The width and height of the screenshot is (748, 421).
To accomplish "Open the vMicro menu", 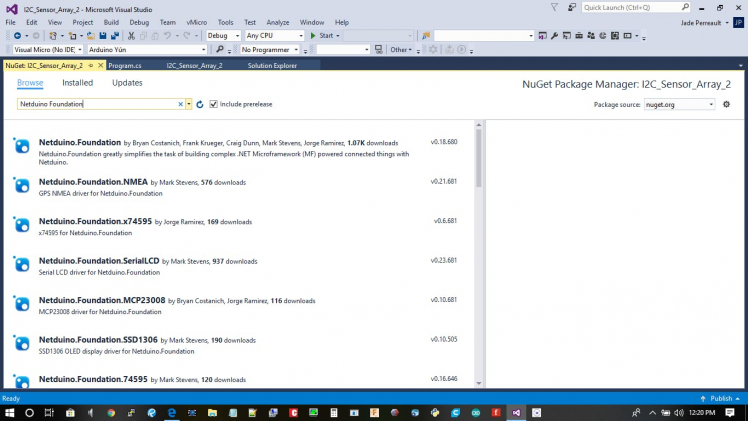I will coord(195,22).
